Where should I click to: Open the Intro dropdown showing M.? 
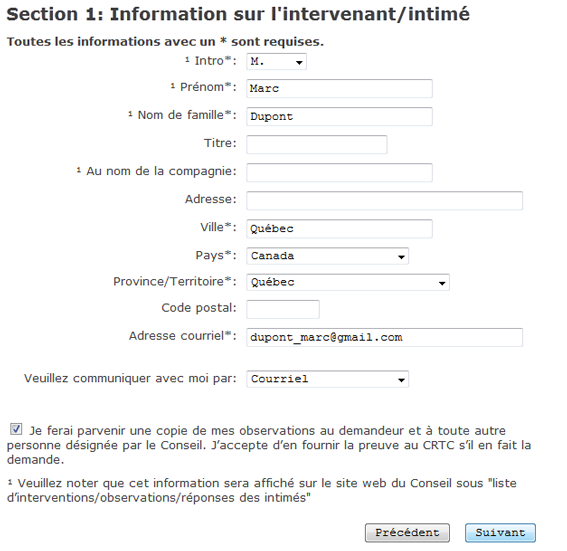pyautogui.click(x=276, y=61)
